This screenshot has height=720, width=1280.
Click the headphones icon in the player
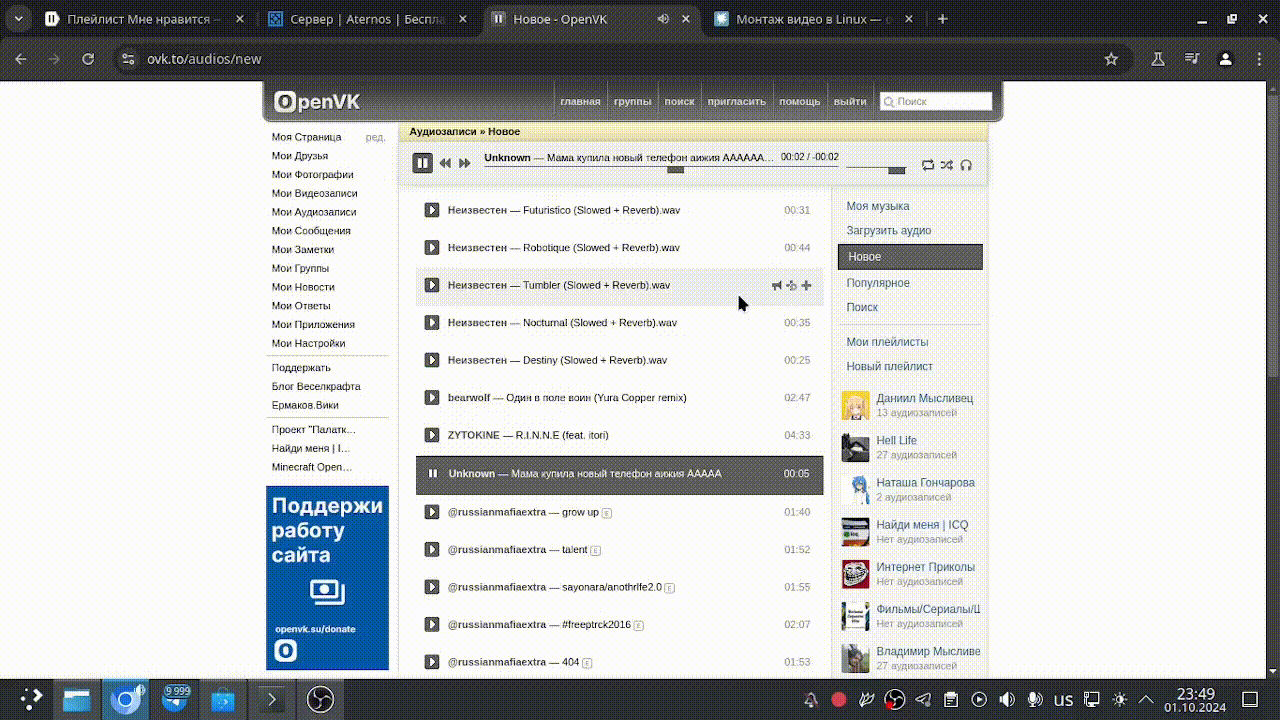[x=966, y=165]
